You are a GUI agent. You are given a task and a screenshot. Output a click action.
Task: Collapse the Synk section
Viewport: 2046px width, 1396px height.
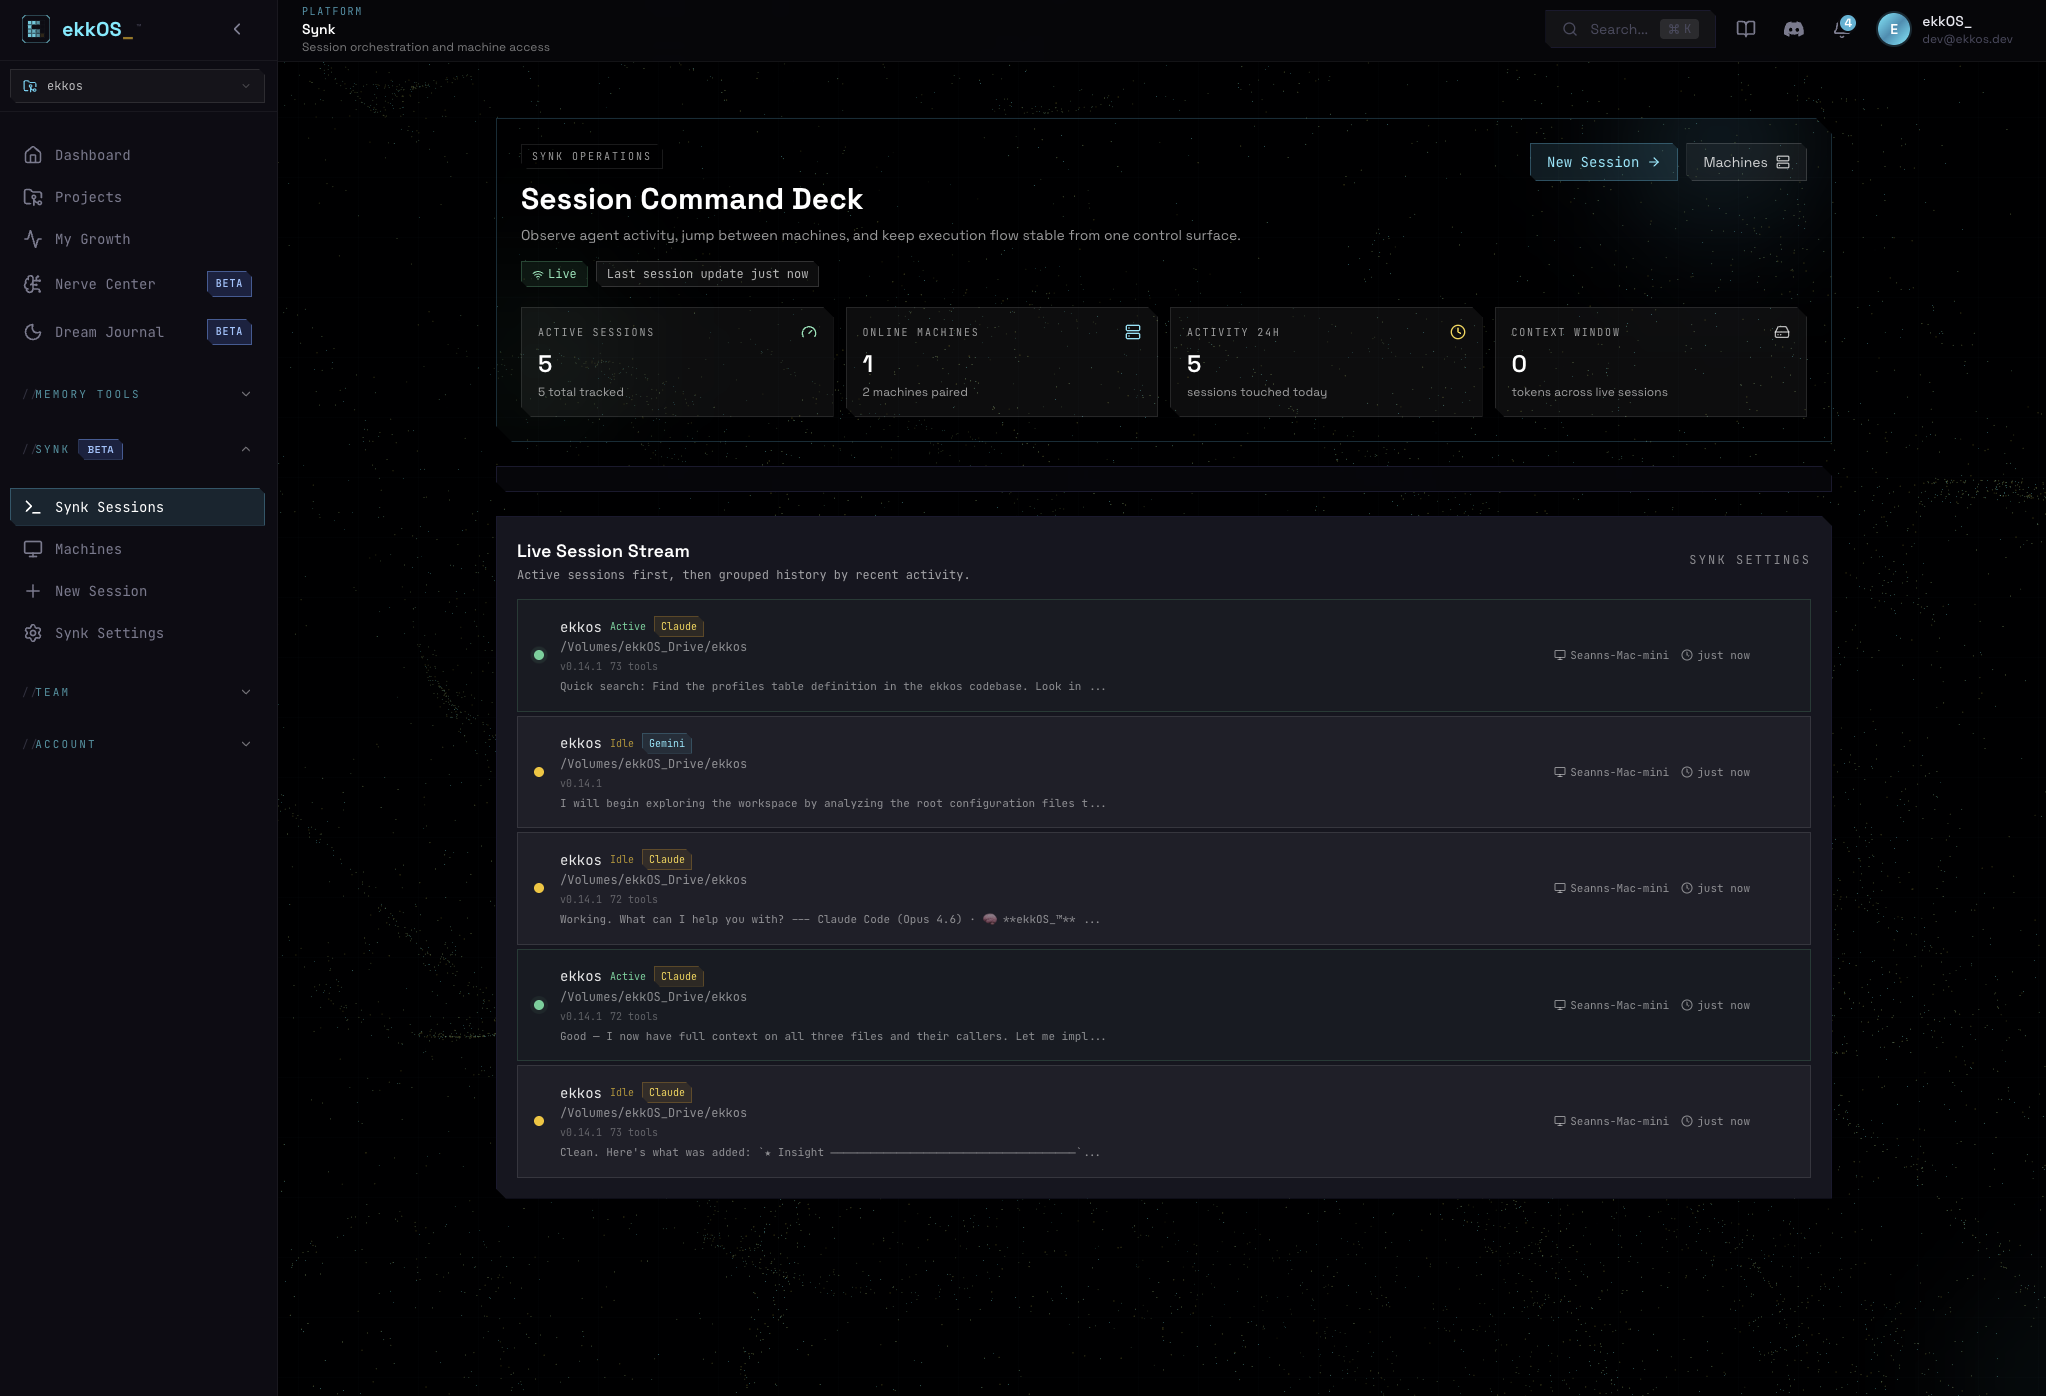245,449
